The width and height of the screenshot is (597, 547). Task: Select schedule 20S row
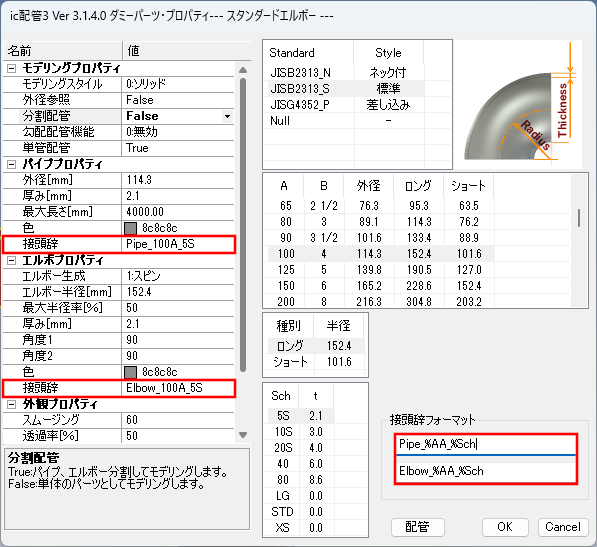tap(301, 448)
